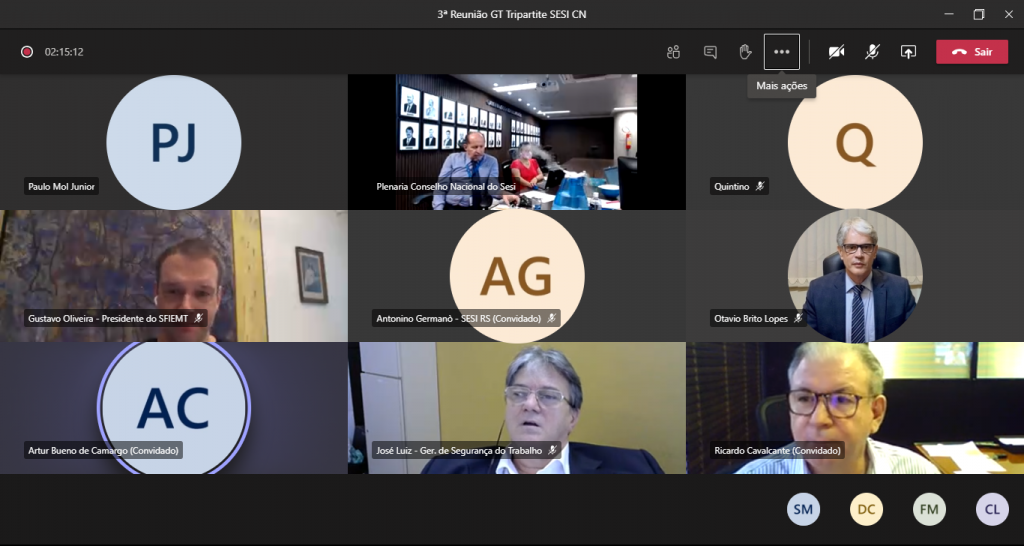Click the Plenaria Conselho Nacional do Sesi label

click(x=446, y=187)
